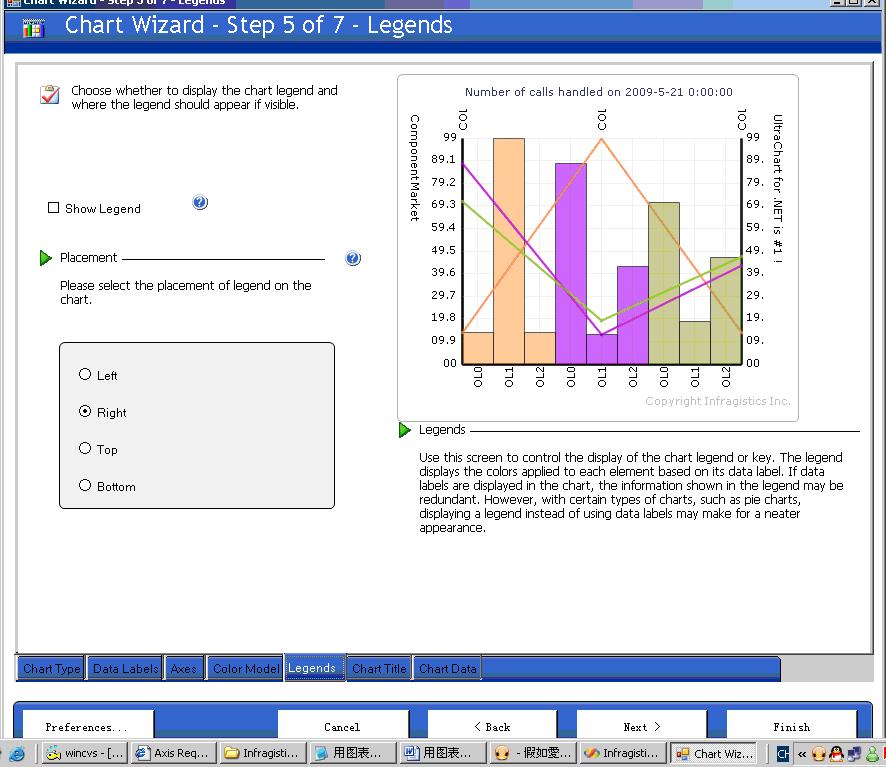Select the Left placement radio button

85,374
